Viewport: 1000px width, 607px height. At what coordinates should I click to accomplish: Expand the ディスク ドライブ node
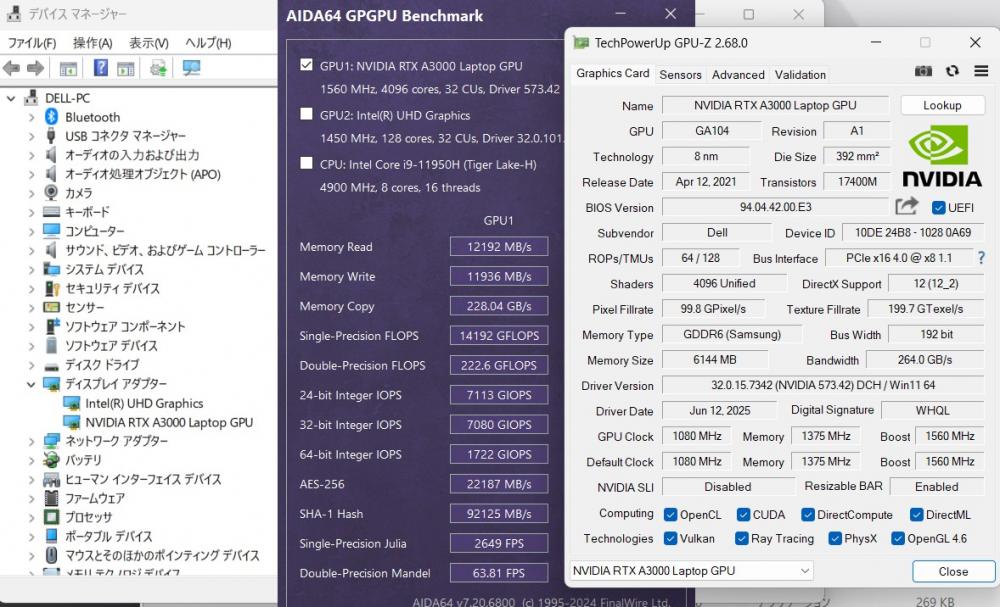[x=31, y=365]
